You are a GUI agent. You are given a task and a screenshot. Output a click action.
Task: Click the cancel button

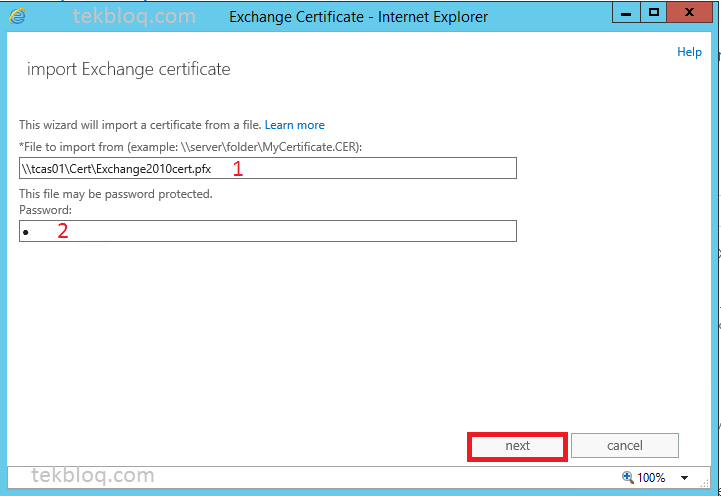[624, 445]
